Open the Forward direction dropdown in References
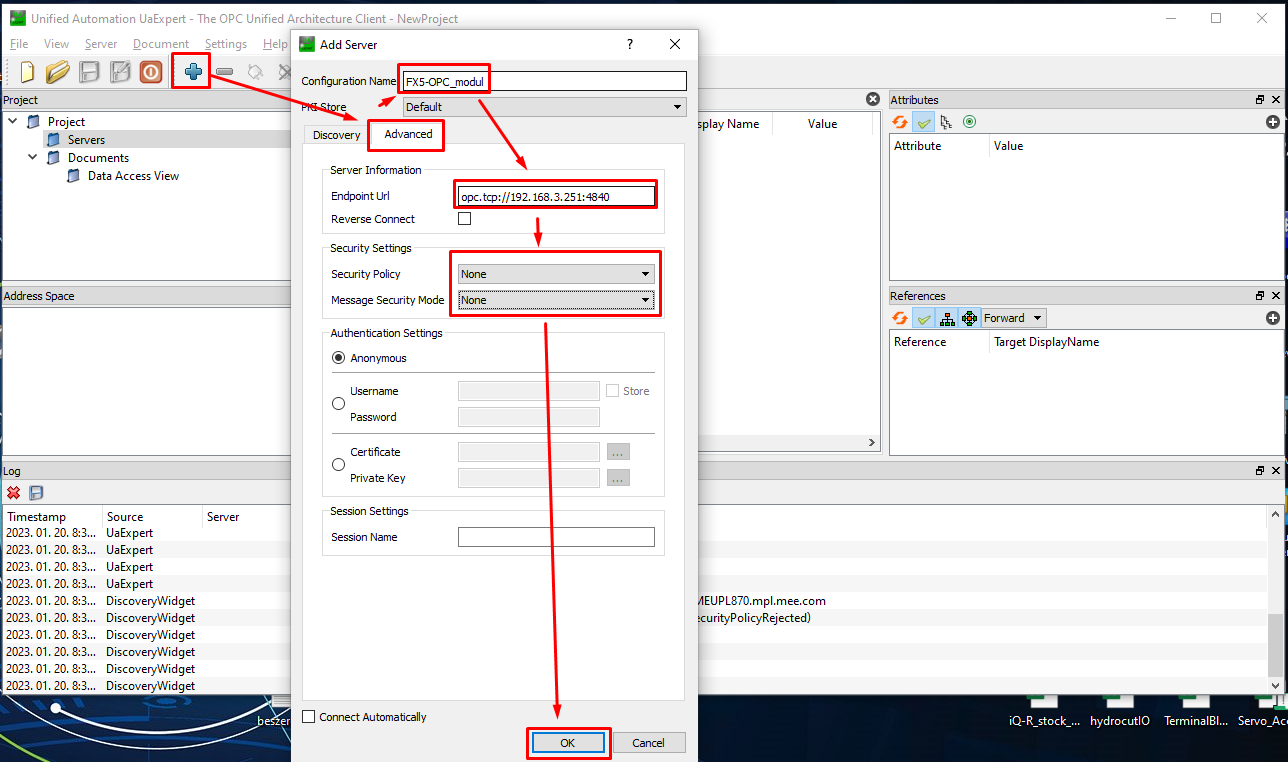Viewport: 1288px width, 762px height. 1013,318
